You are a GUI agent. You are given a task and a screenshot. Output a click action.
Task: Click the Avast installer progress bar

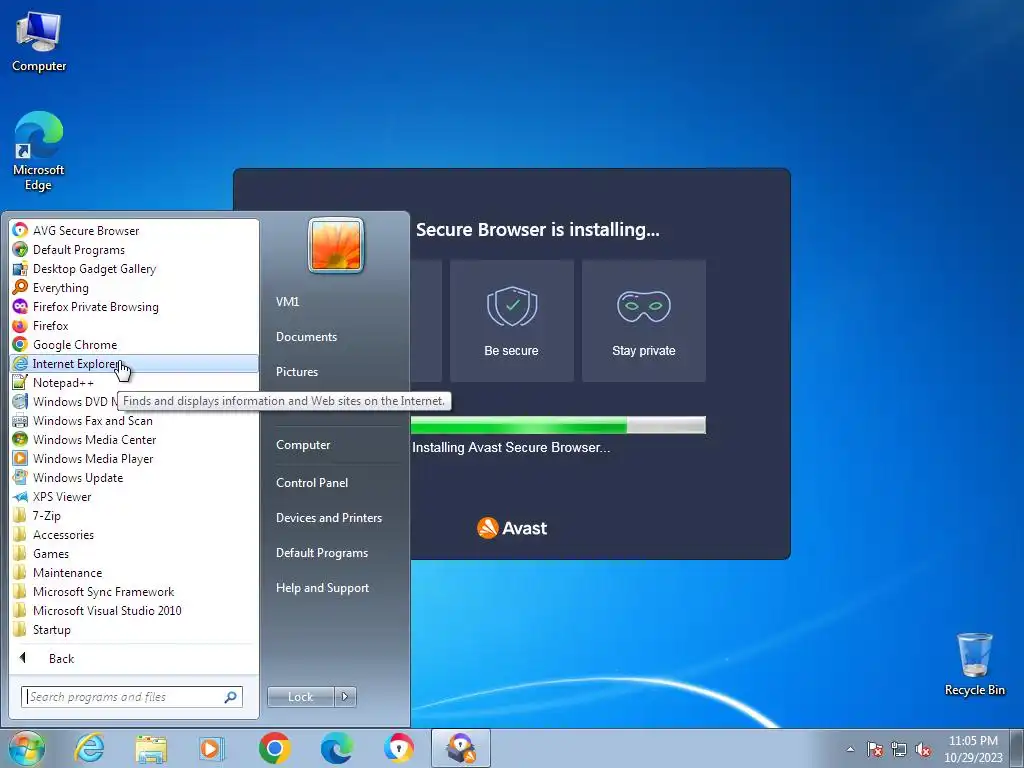558,425
